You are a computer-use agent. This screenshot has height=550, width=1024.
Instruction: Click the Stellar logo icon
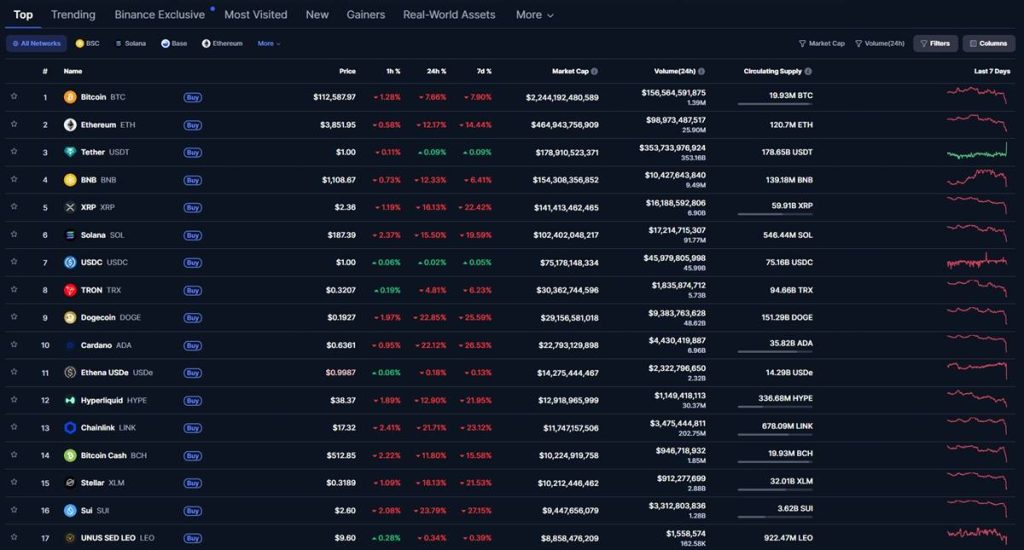70,483
